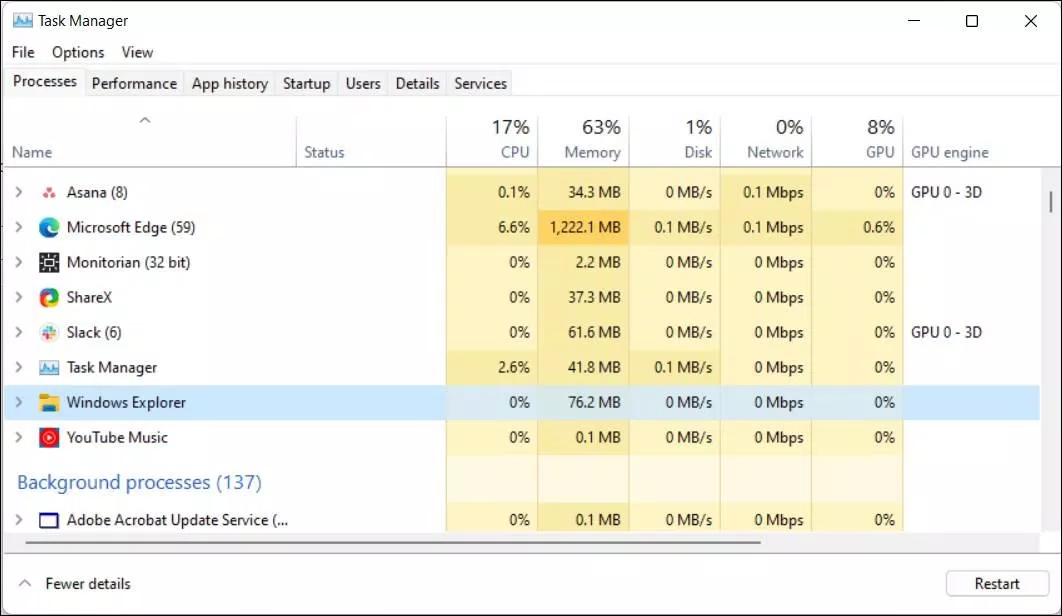Click the Background processes heading
The height and width of the screenshot is (616, 1062).
[x=139, y=482]
